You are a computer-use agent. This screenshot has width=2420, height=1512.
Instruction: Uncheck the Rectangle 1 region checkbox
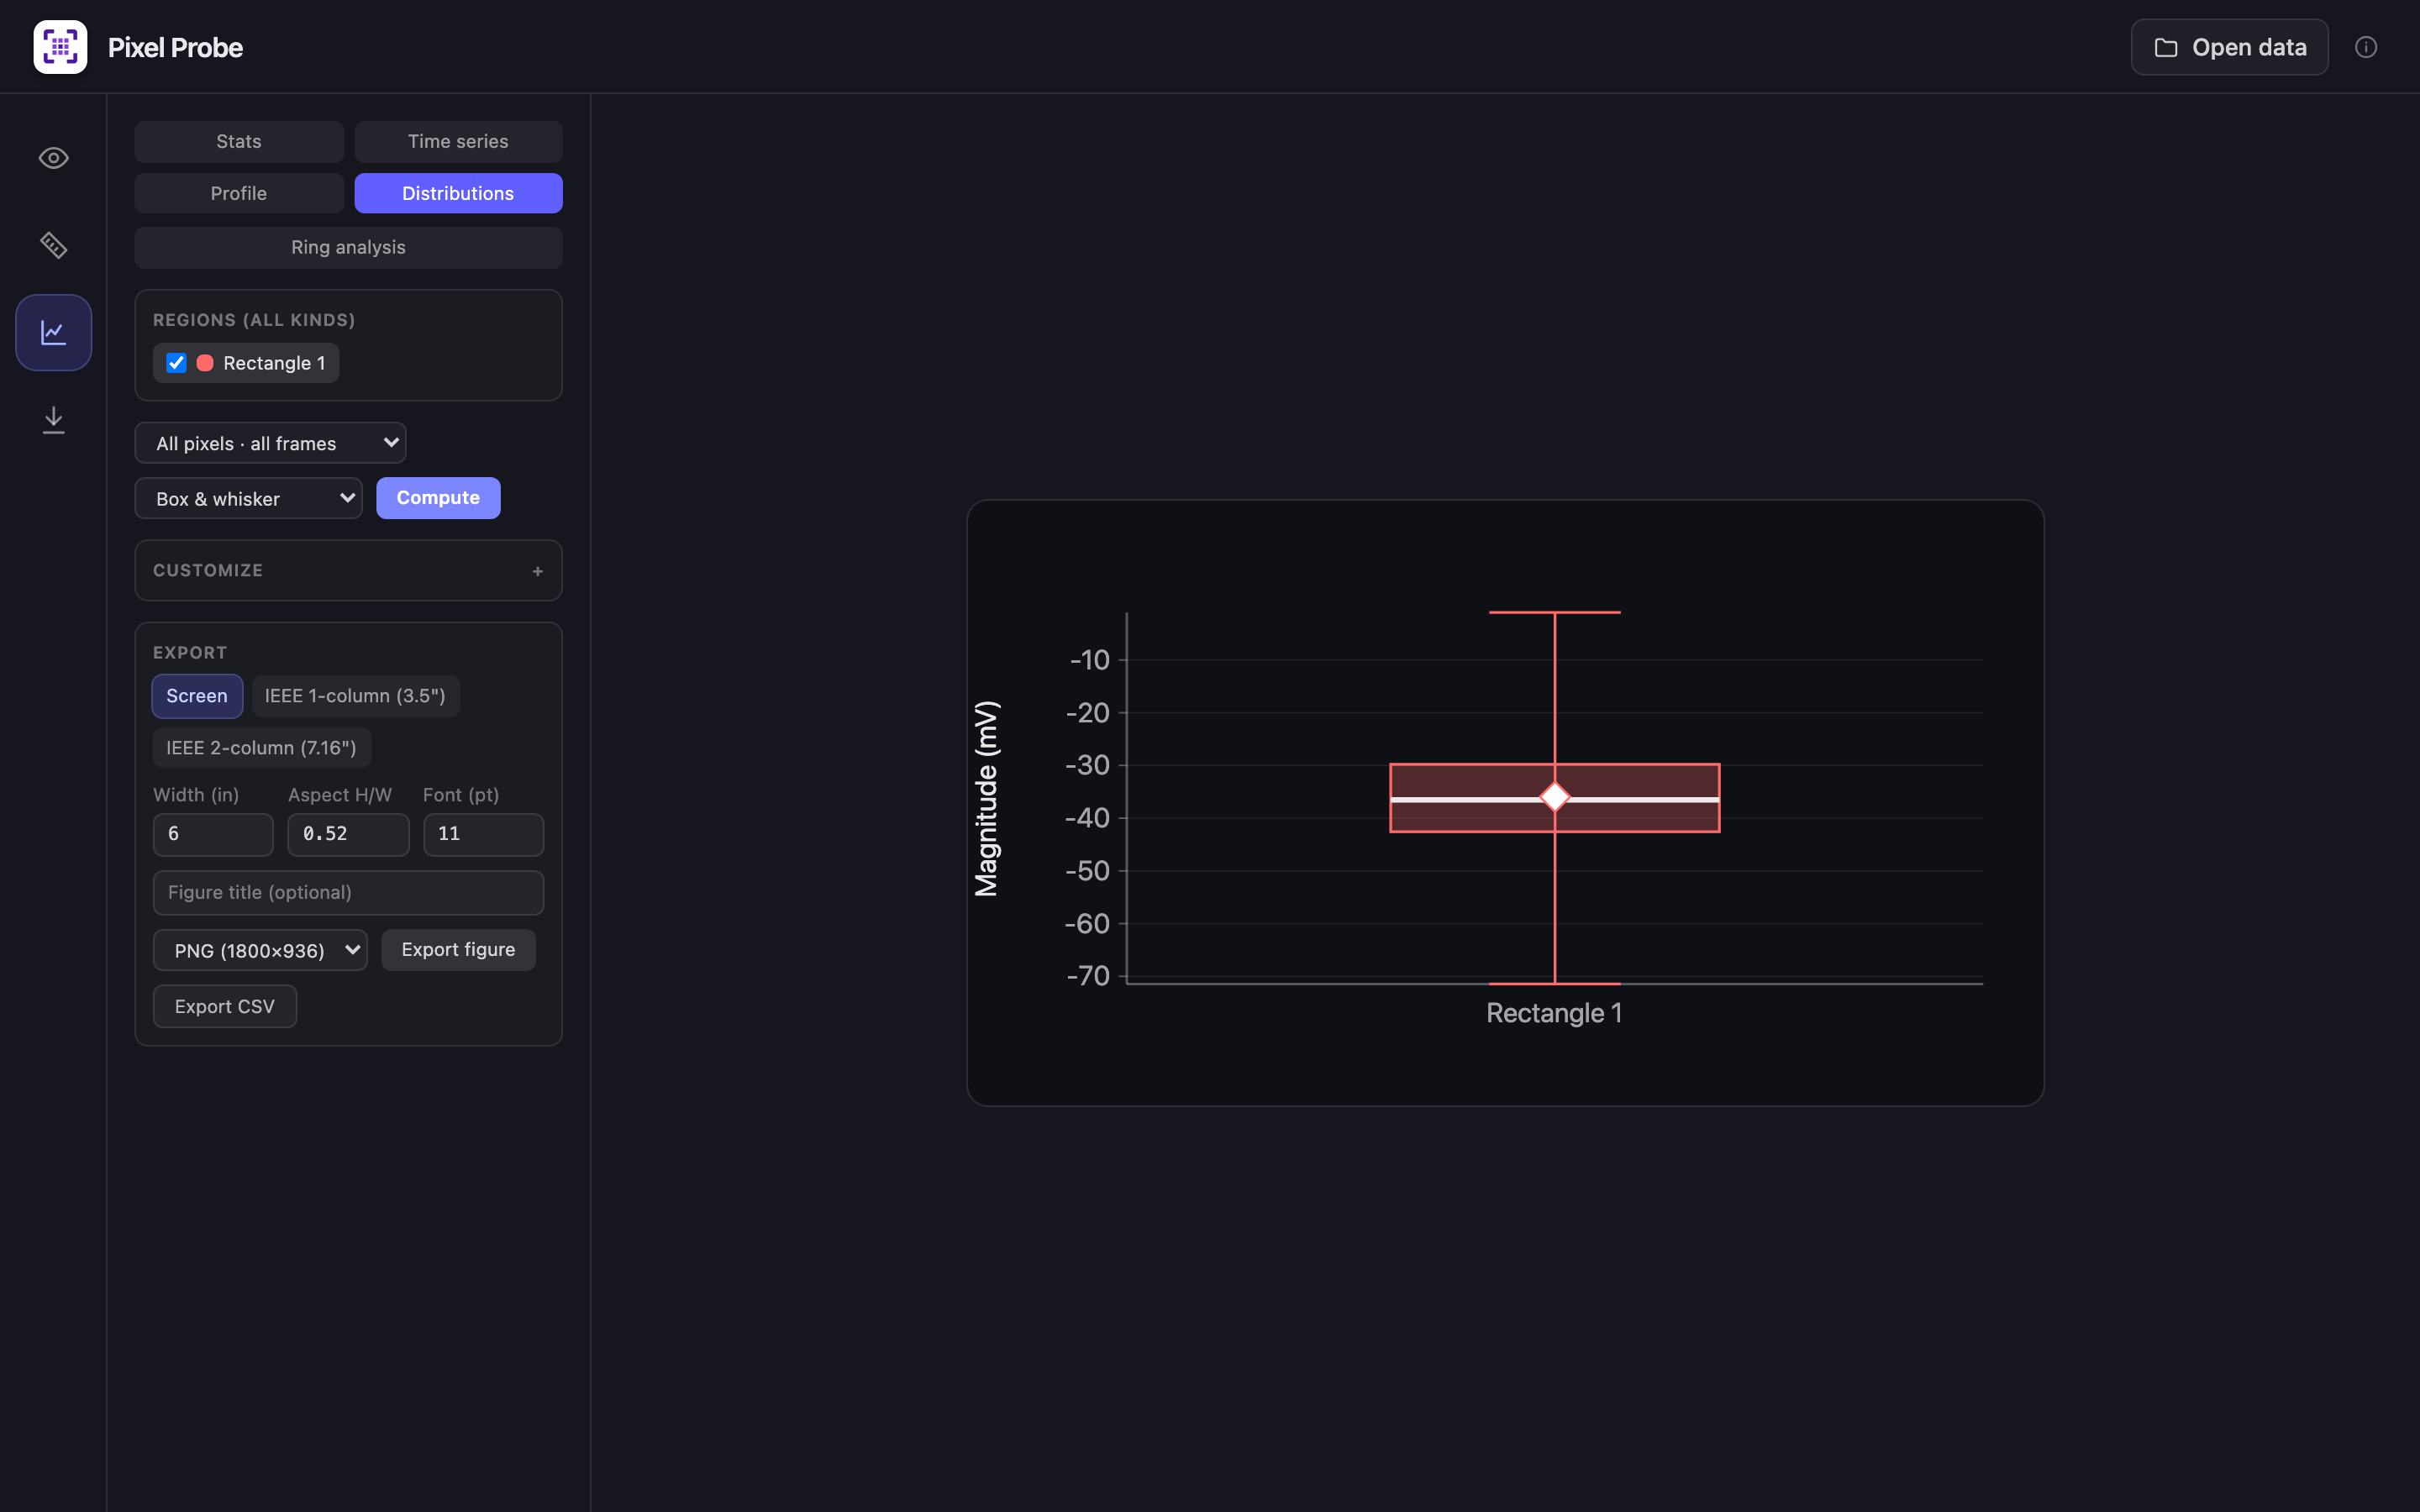click(x=176, y=363)
